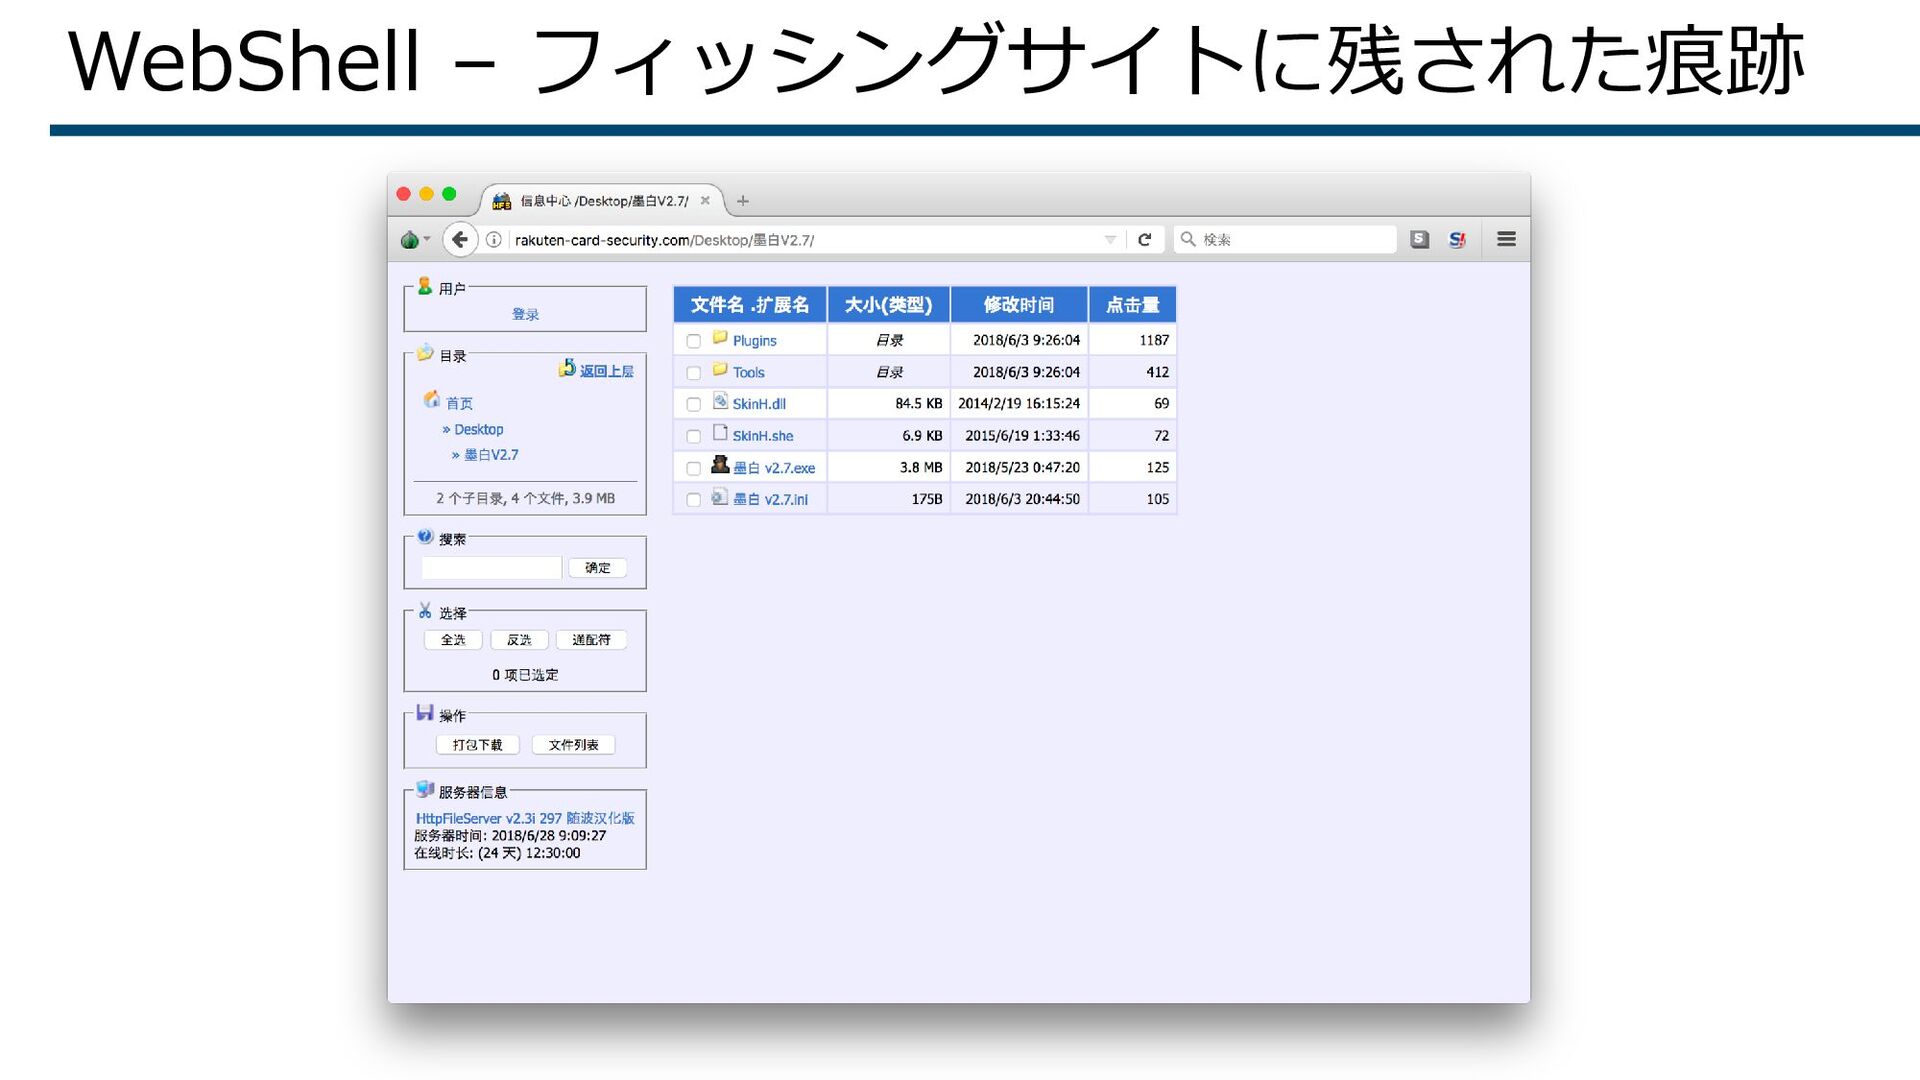Open the hamburger menu icon

pyautogui.click(x=1506, y=239)
